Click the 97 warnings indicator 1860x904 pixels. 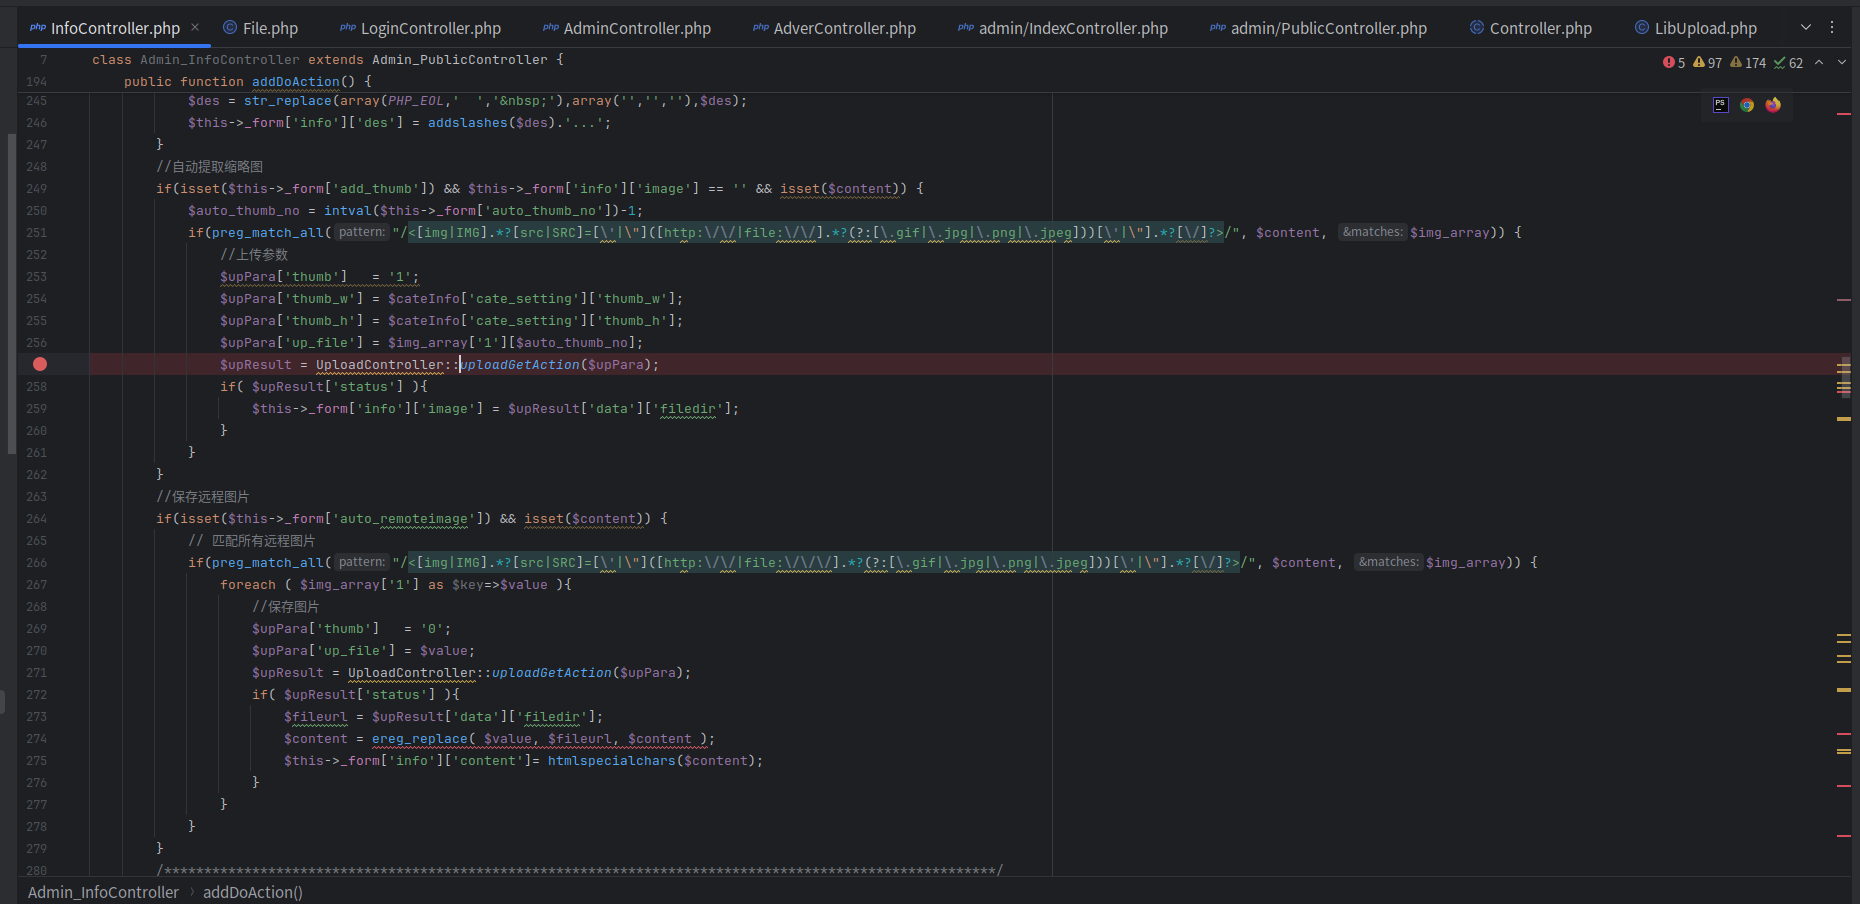(x=1708, y=63)
